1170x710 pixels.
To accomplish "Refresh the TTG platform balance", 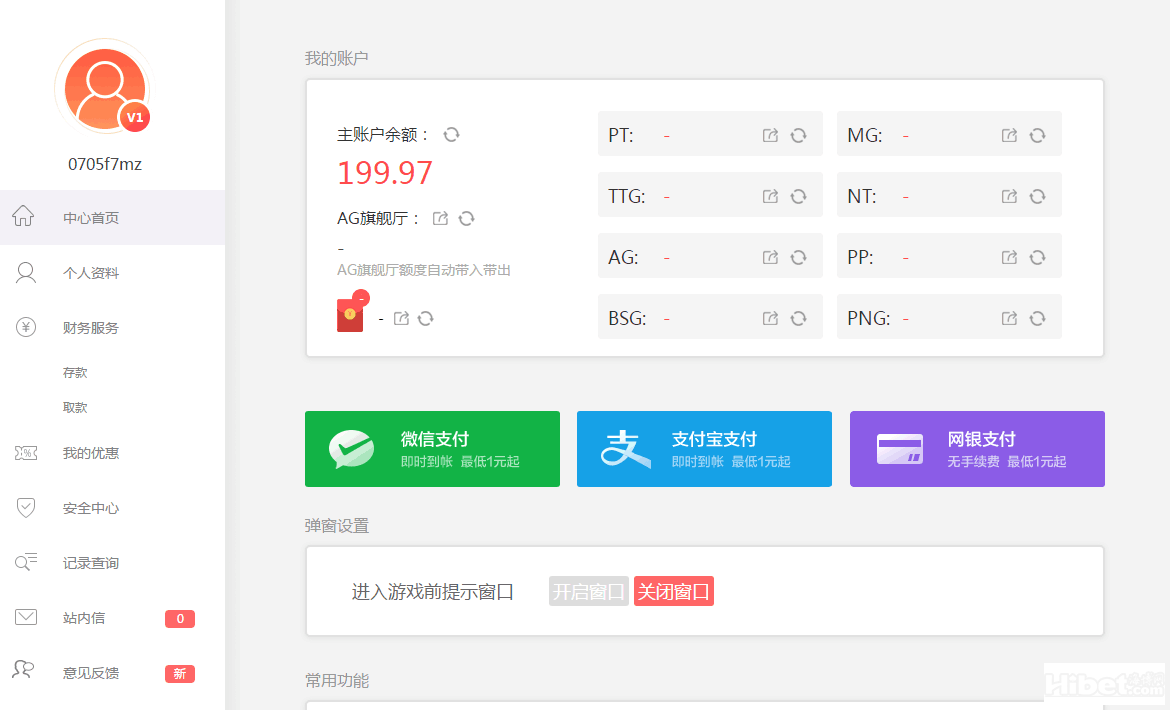I will 798,196.
